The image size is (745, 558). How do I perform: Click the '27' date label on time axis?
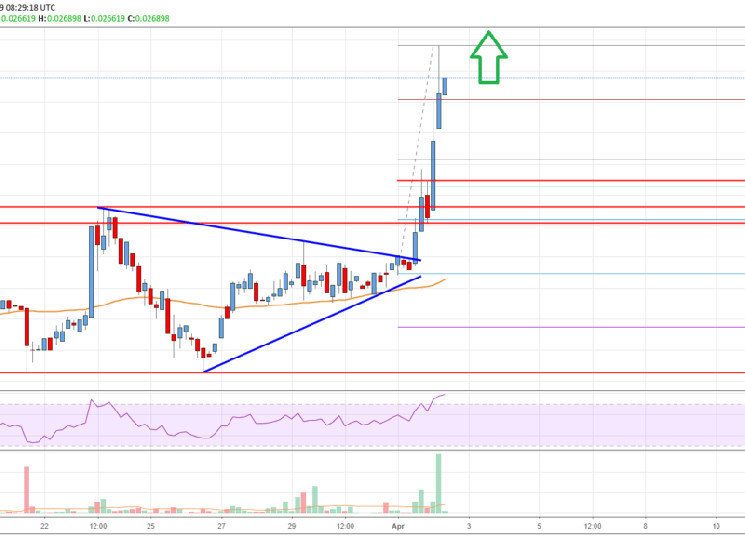[x=221, y=526]
